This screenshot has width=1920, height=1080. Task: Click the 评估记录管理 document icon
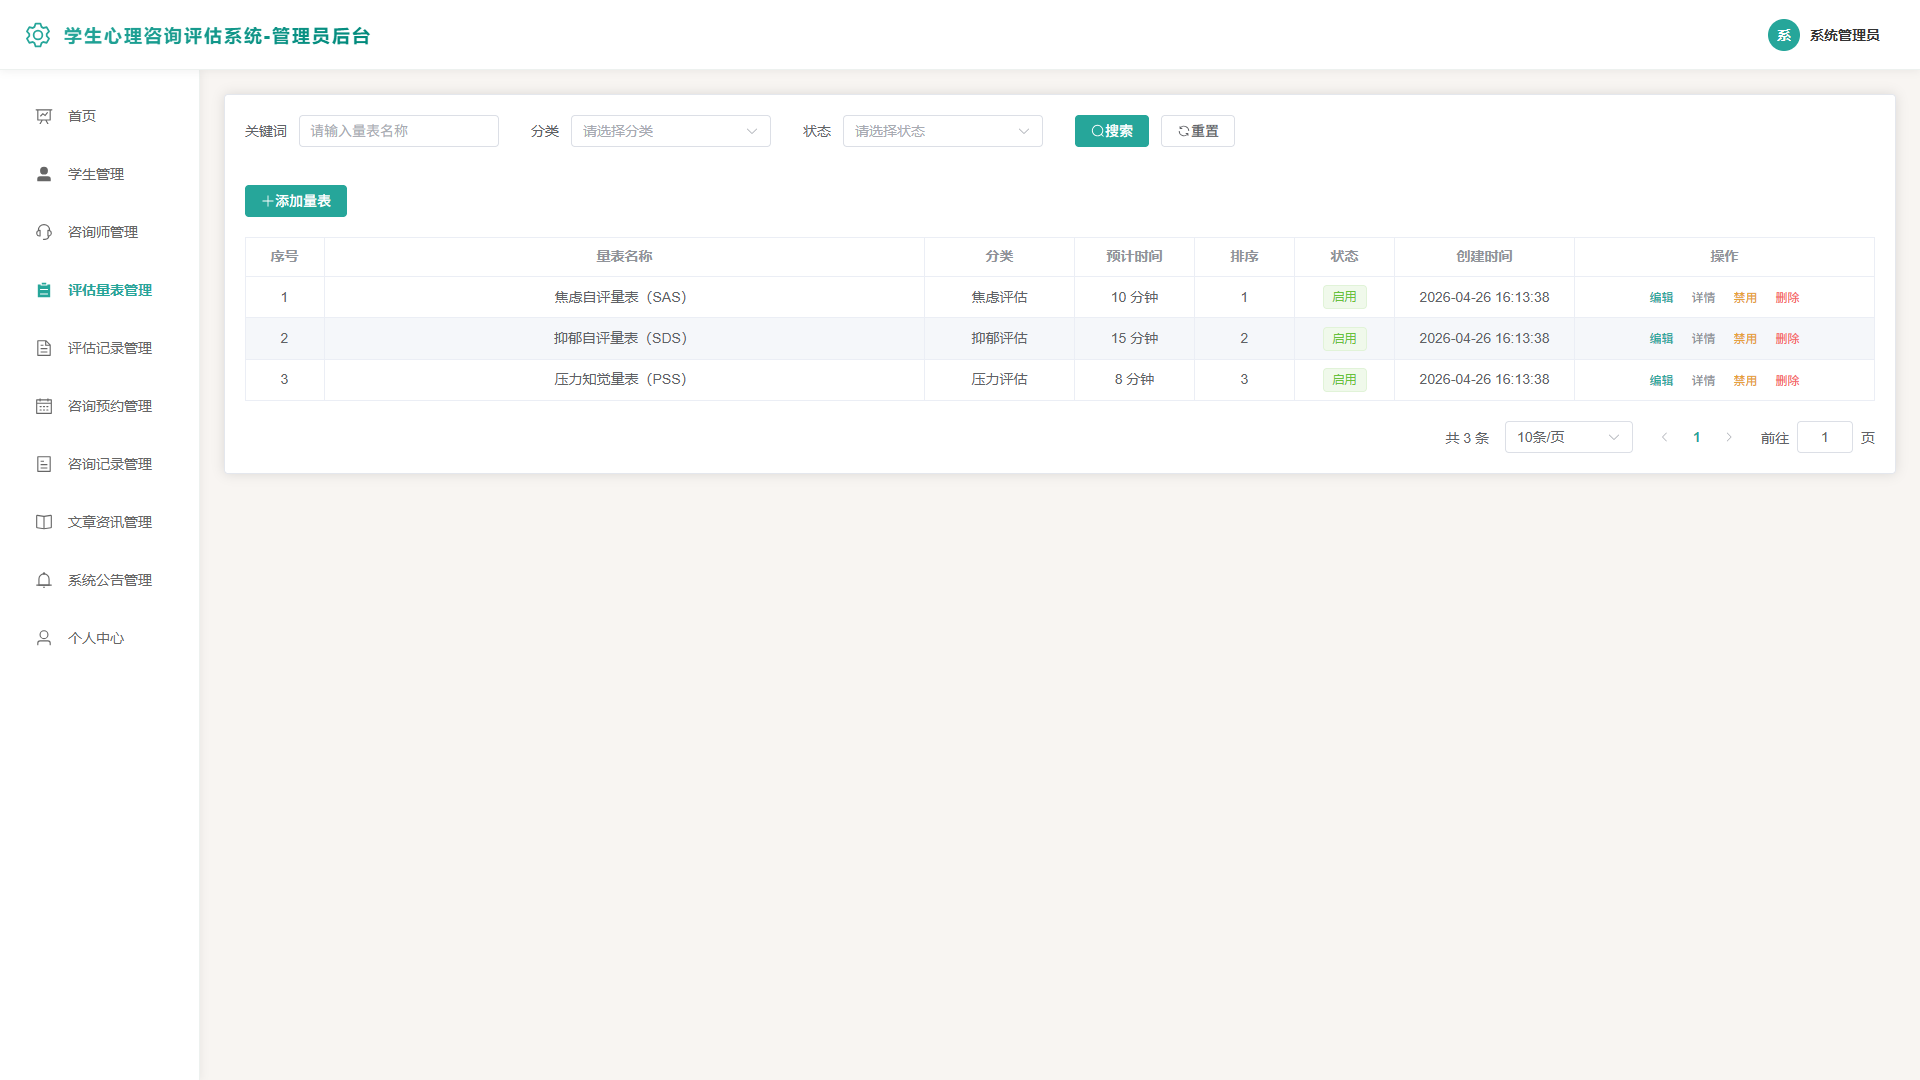pyautogui.click(x=44, y=348)
